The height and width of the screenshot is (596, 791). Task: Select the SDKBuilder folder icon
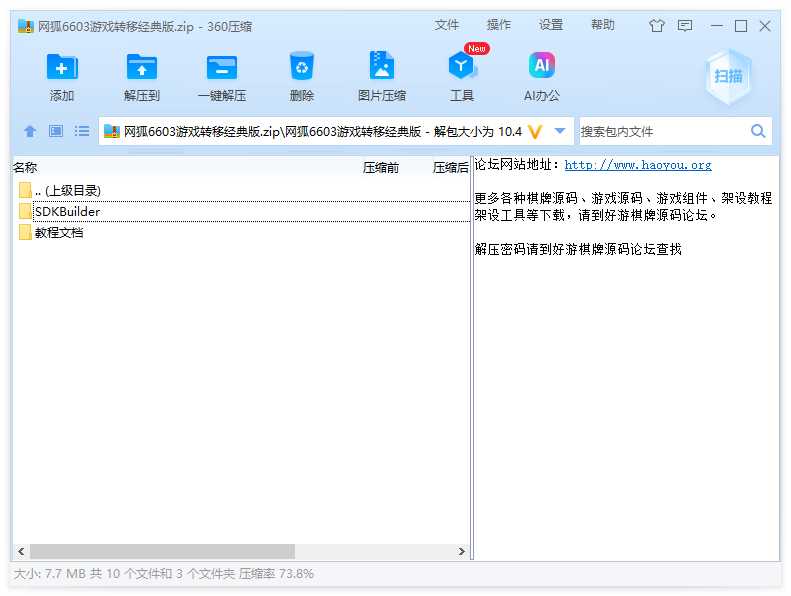(x=25, y=211)
